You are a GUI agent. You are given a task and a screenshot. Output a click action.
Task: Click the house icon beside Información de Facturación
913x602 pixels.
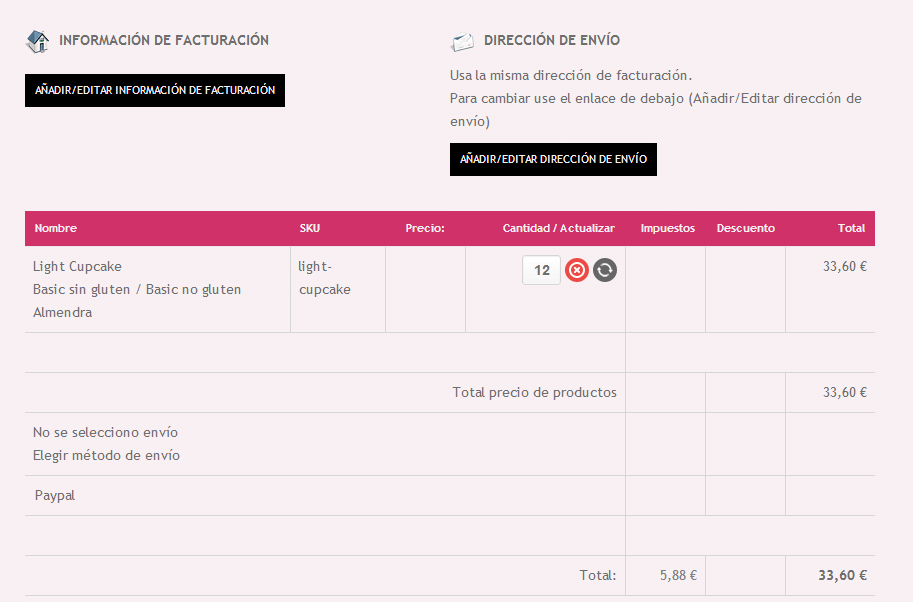38,41
